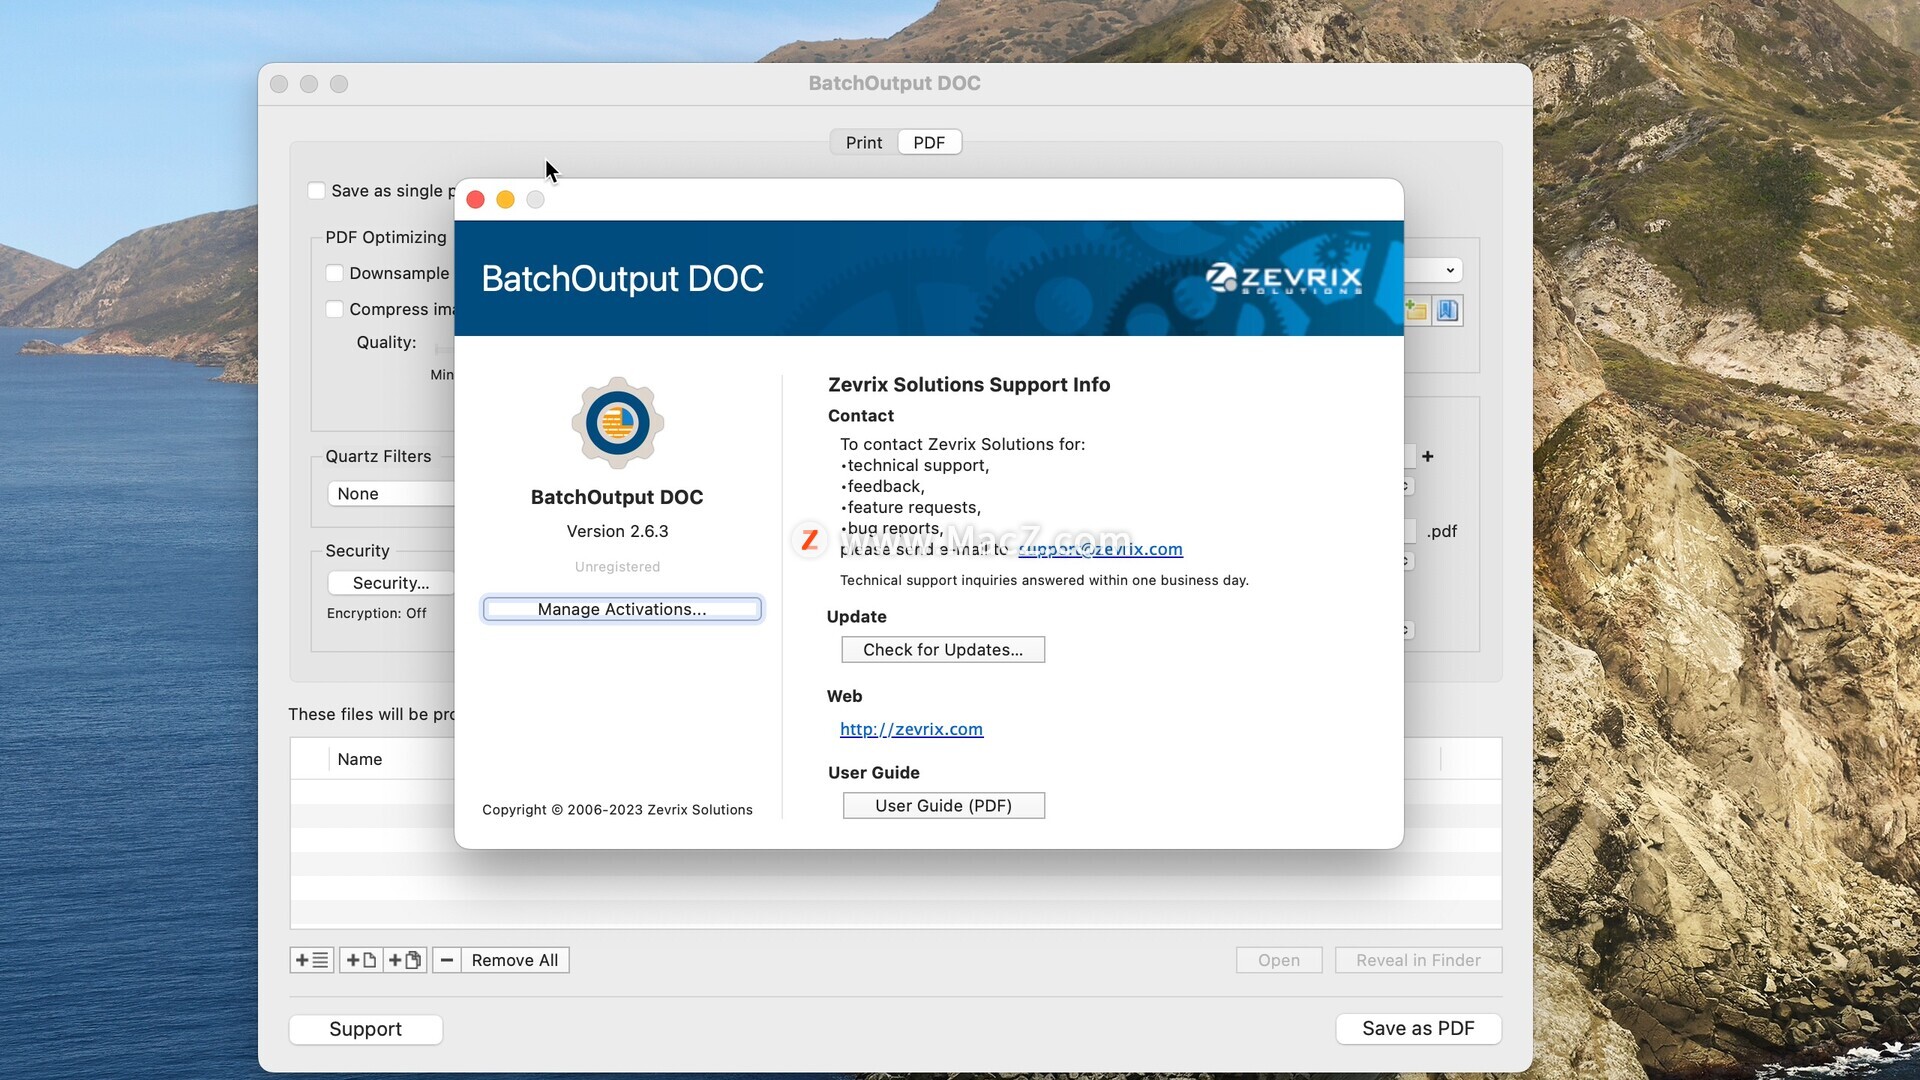Click Check for Updates button

click(943, 650)
